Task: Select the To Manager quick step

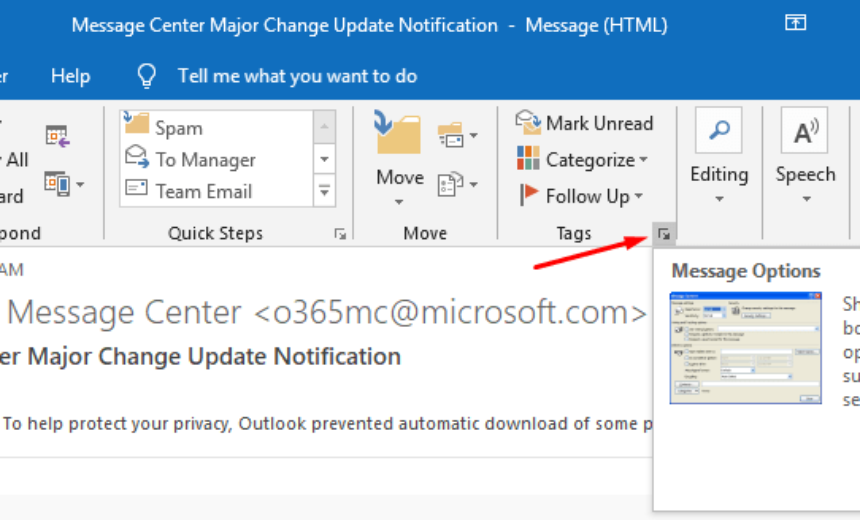Action: click(x=217, y=160)
